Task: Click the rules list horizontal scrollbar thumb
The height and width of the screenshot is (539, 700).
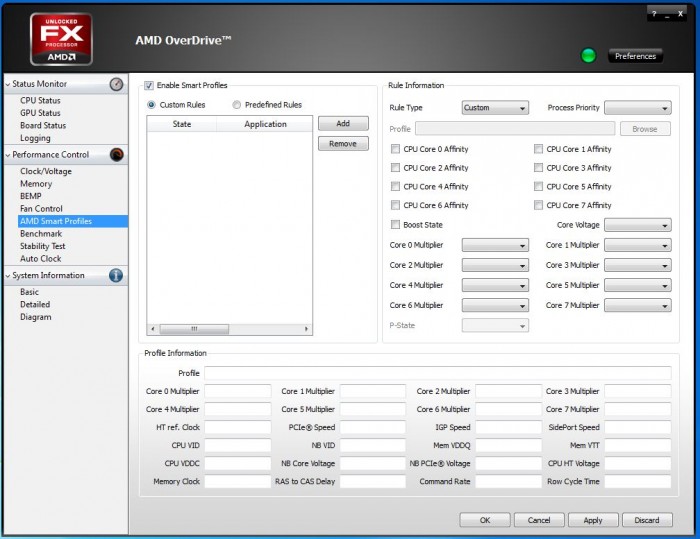Action: tap(194, 329)
